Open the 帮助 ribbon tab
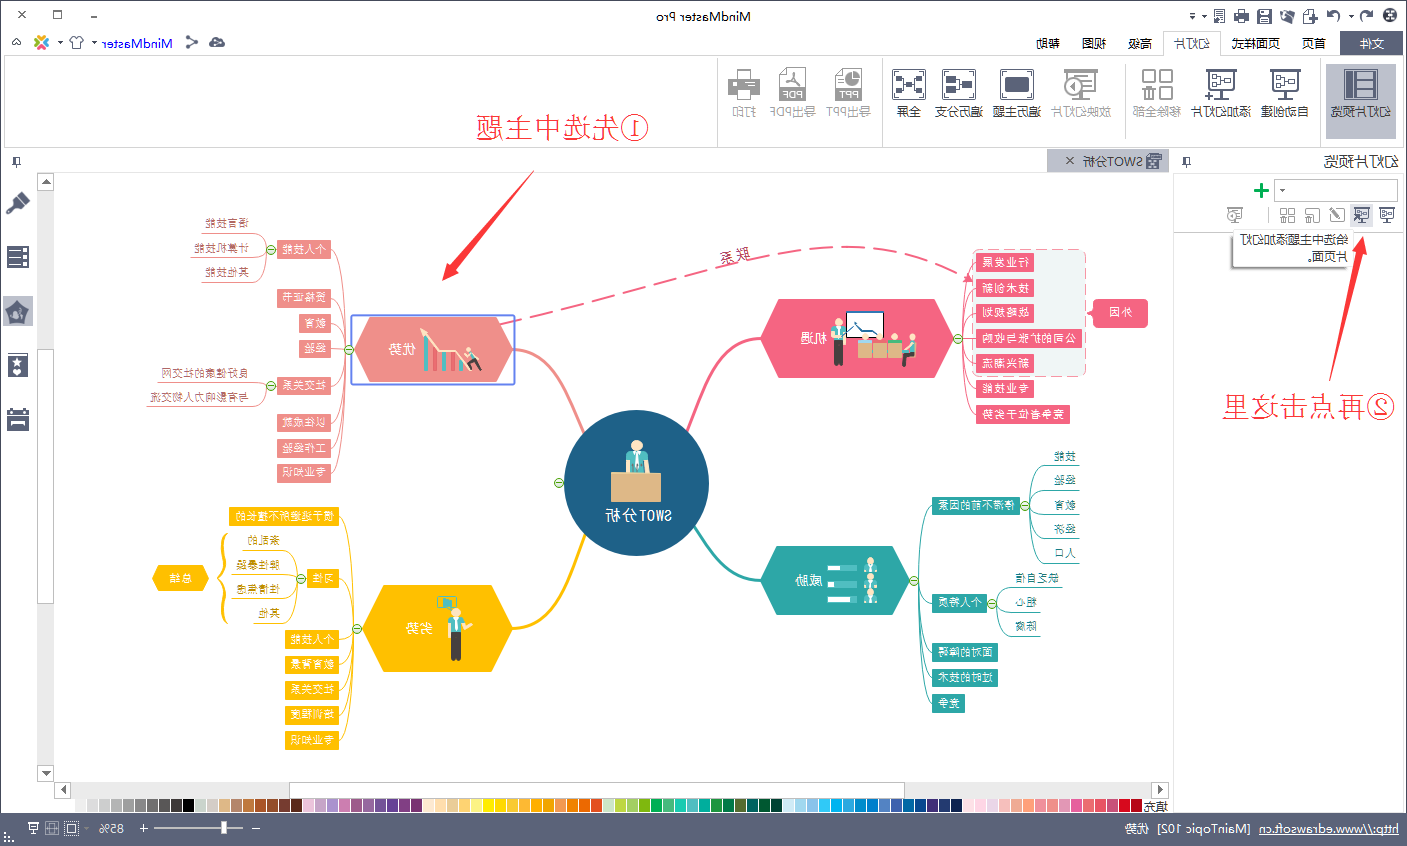 (x=1047, y=43)
